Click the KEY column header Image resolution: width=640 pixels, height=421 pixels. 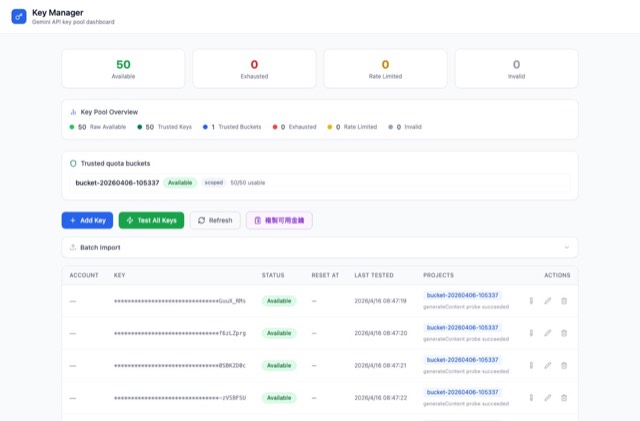click(120, 275)
